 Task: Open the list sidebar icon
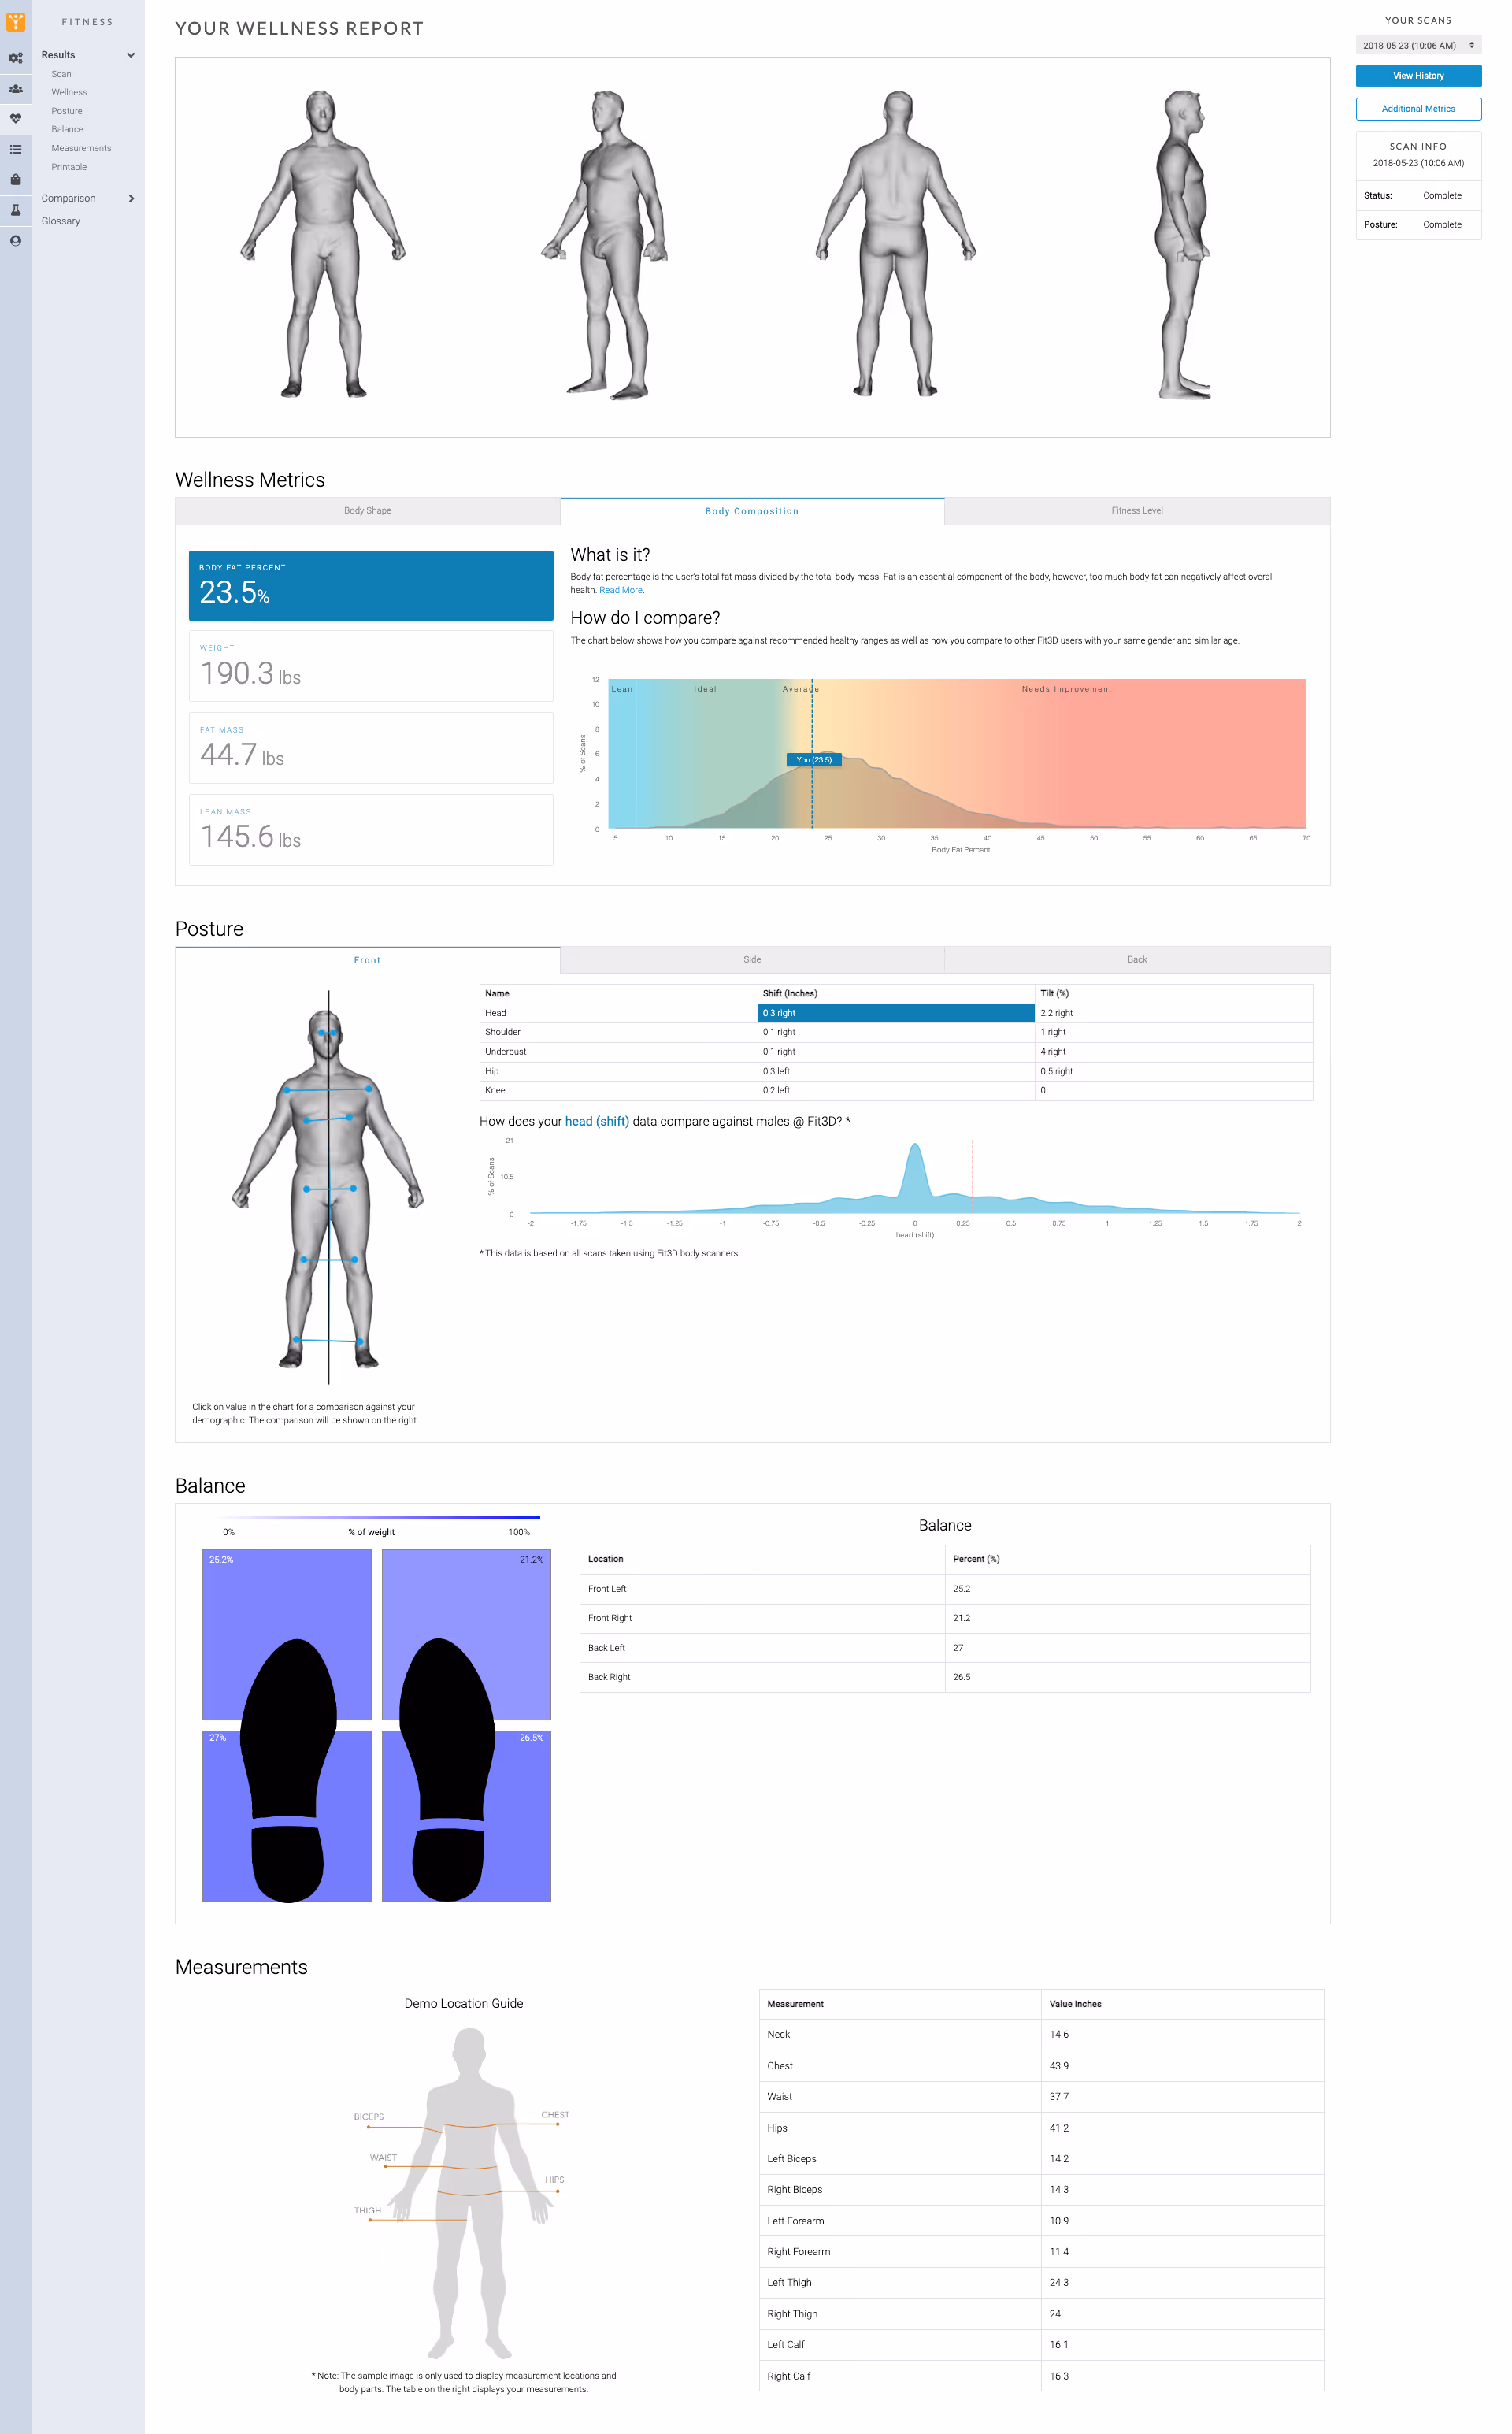(15, 149)
